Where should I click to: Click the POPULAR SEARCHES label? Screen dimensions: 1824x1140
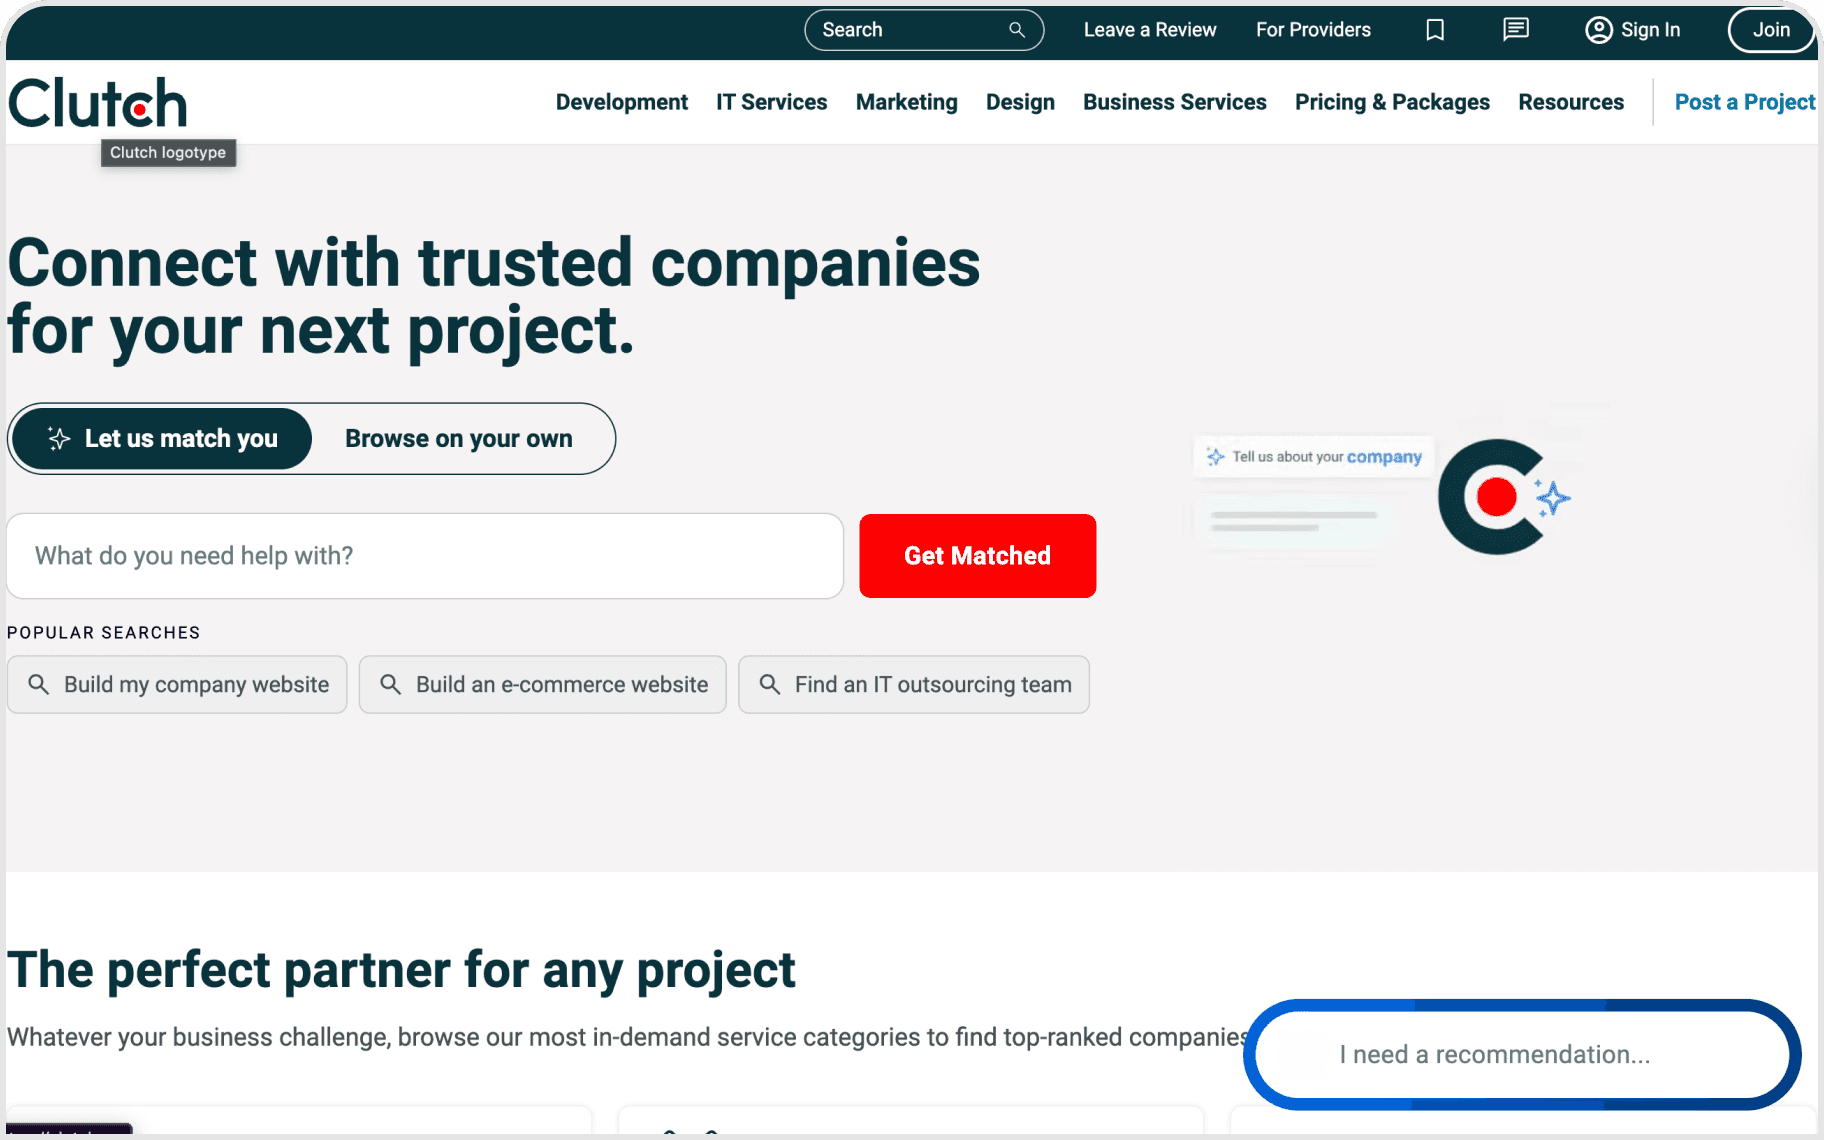coord(104,633)
